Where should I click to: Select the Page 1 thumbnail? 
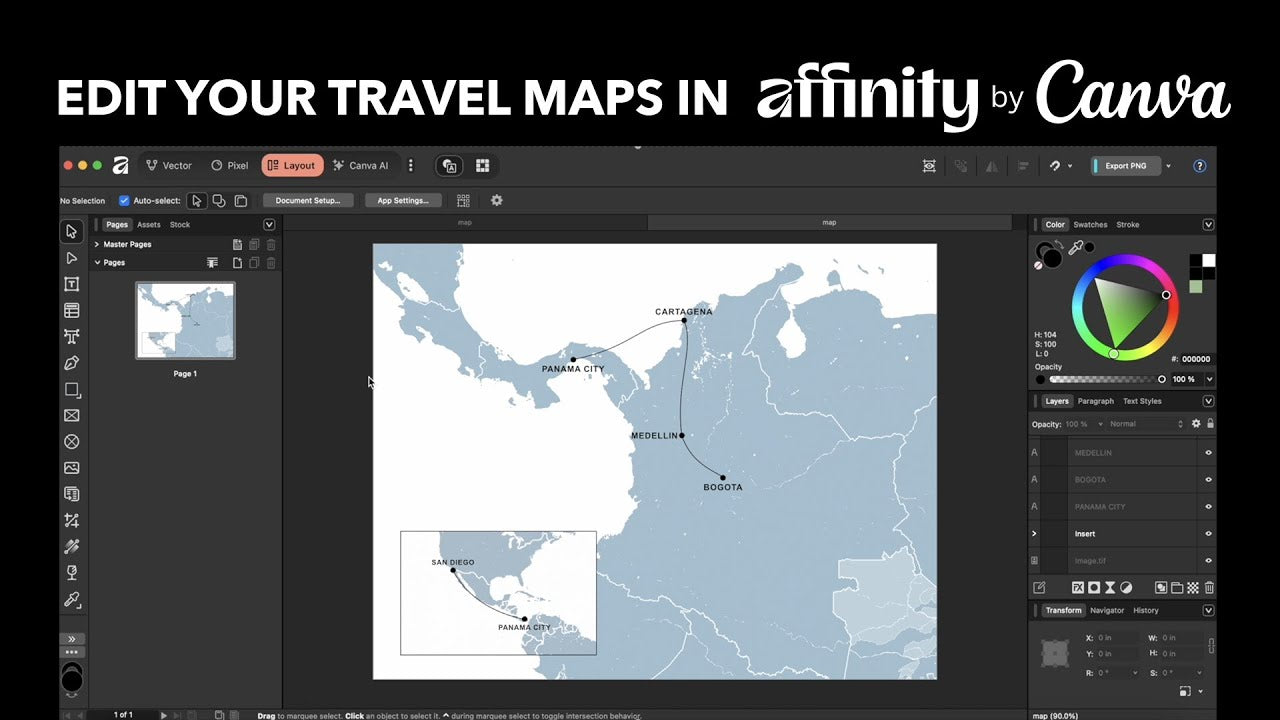pyautogui.click(x=185, y=320)
